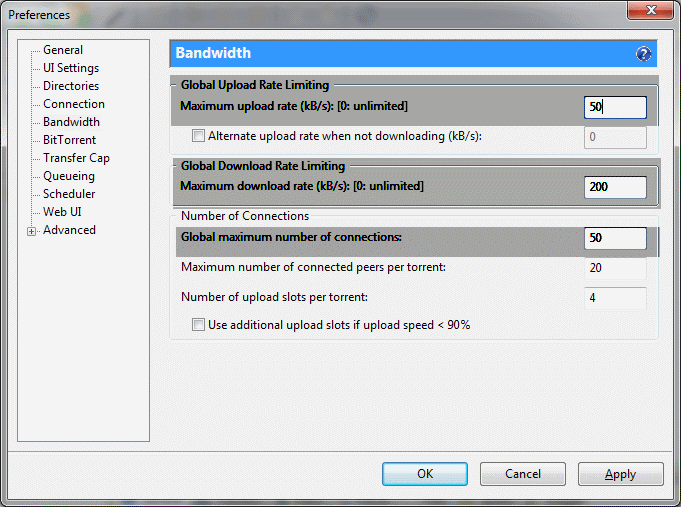This screenshot has height=507, width=681.
Task: Click the Bandwidth panel title header
Action: point(413,53)
